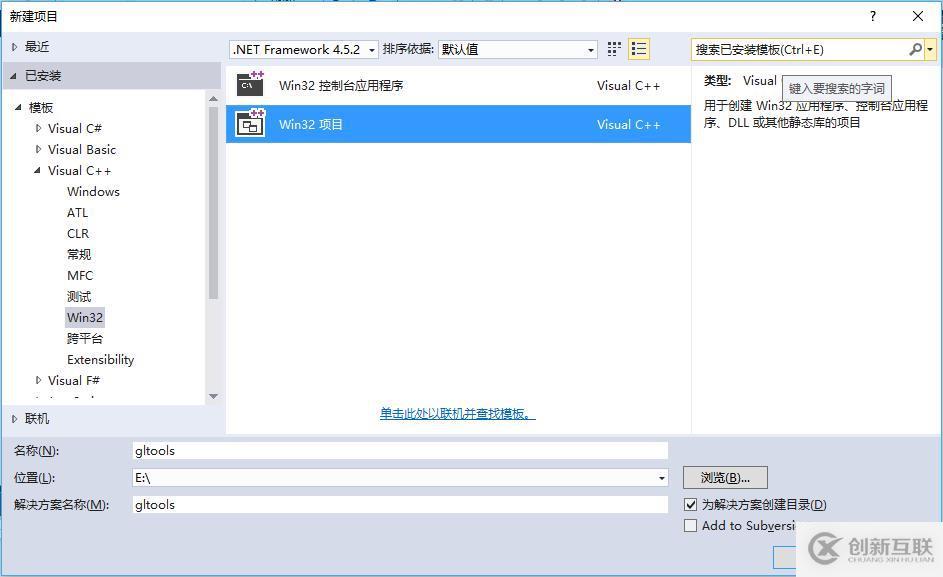Image resolution: width=943 pixels, height=577 pixels.
Task: Switch to medium icons list view
Action: pos(639,49)
